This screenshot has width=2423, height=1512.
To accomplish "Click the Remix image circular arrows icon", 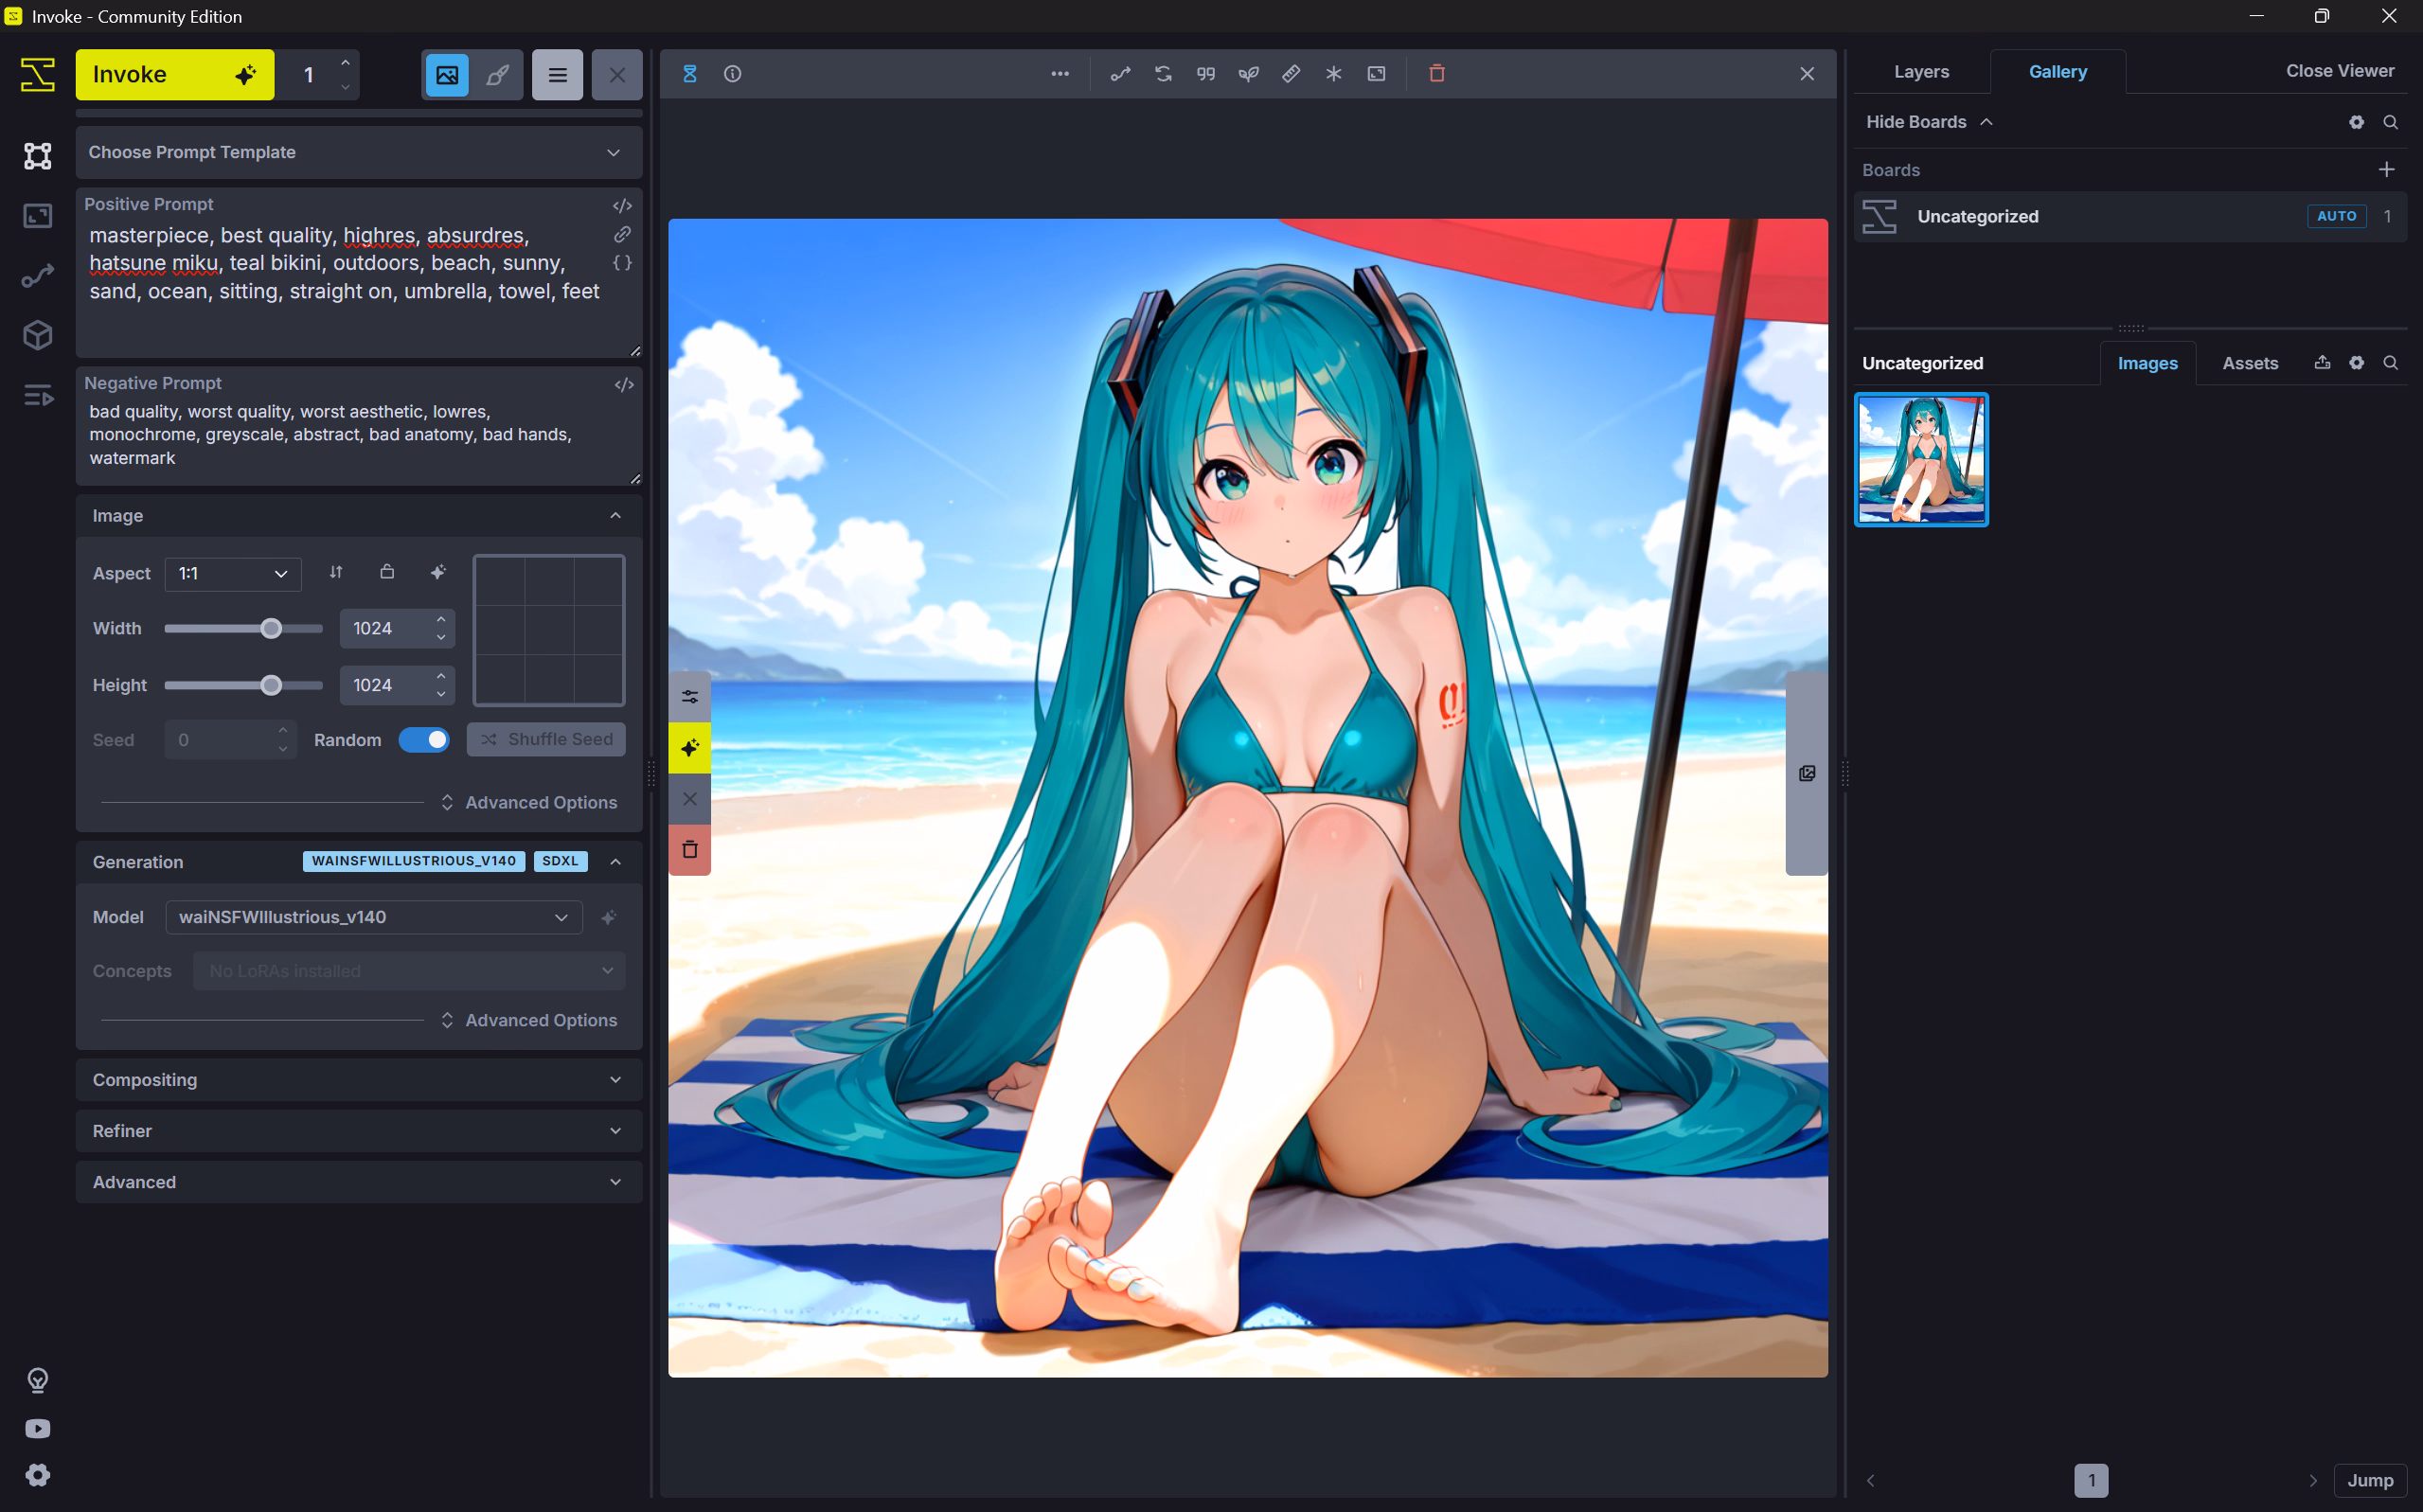I will (x=1163, y=74).
